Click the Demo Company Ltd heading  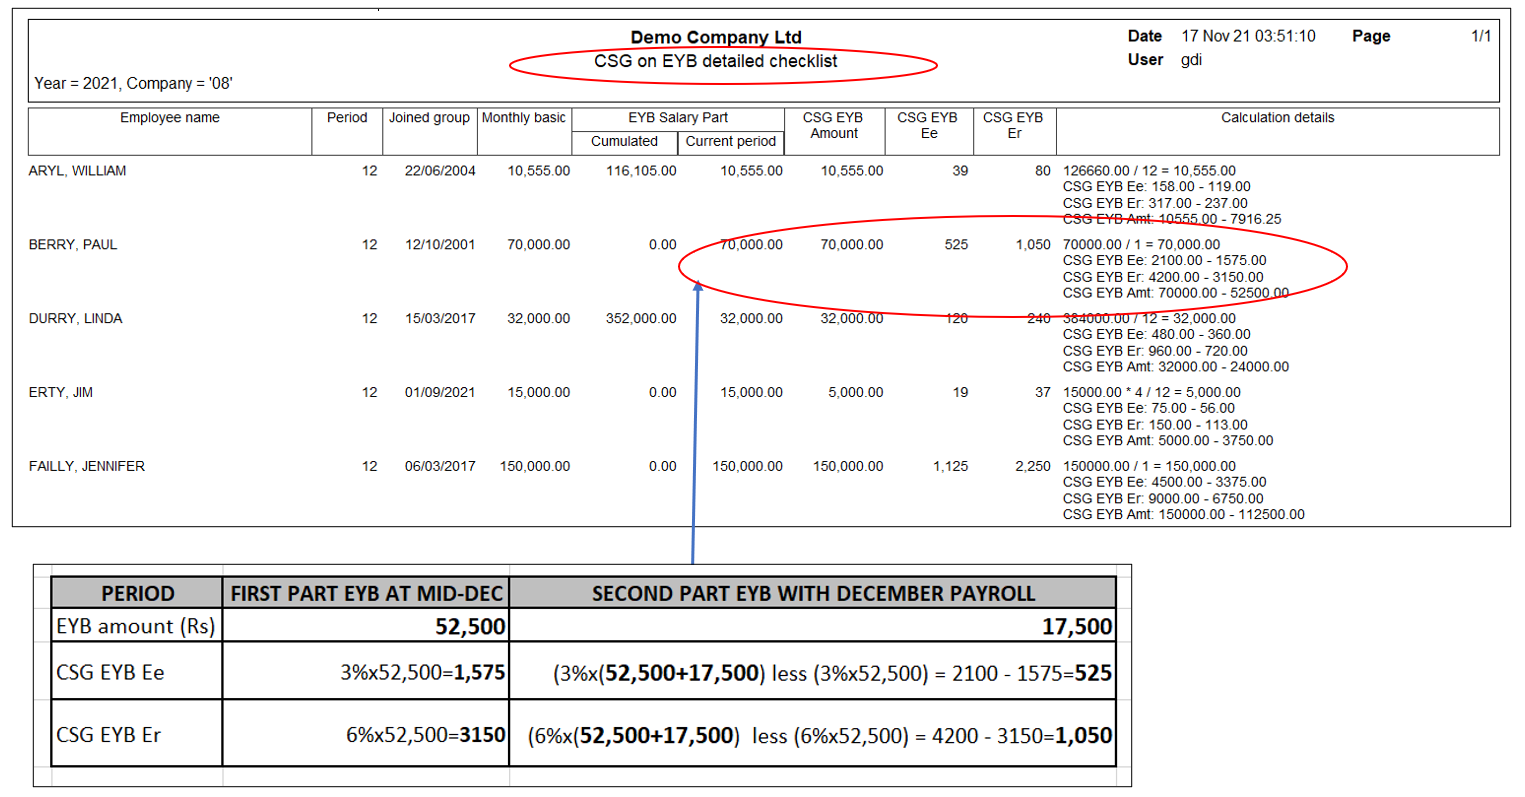click(715, 38)
